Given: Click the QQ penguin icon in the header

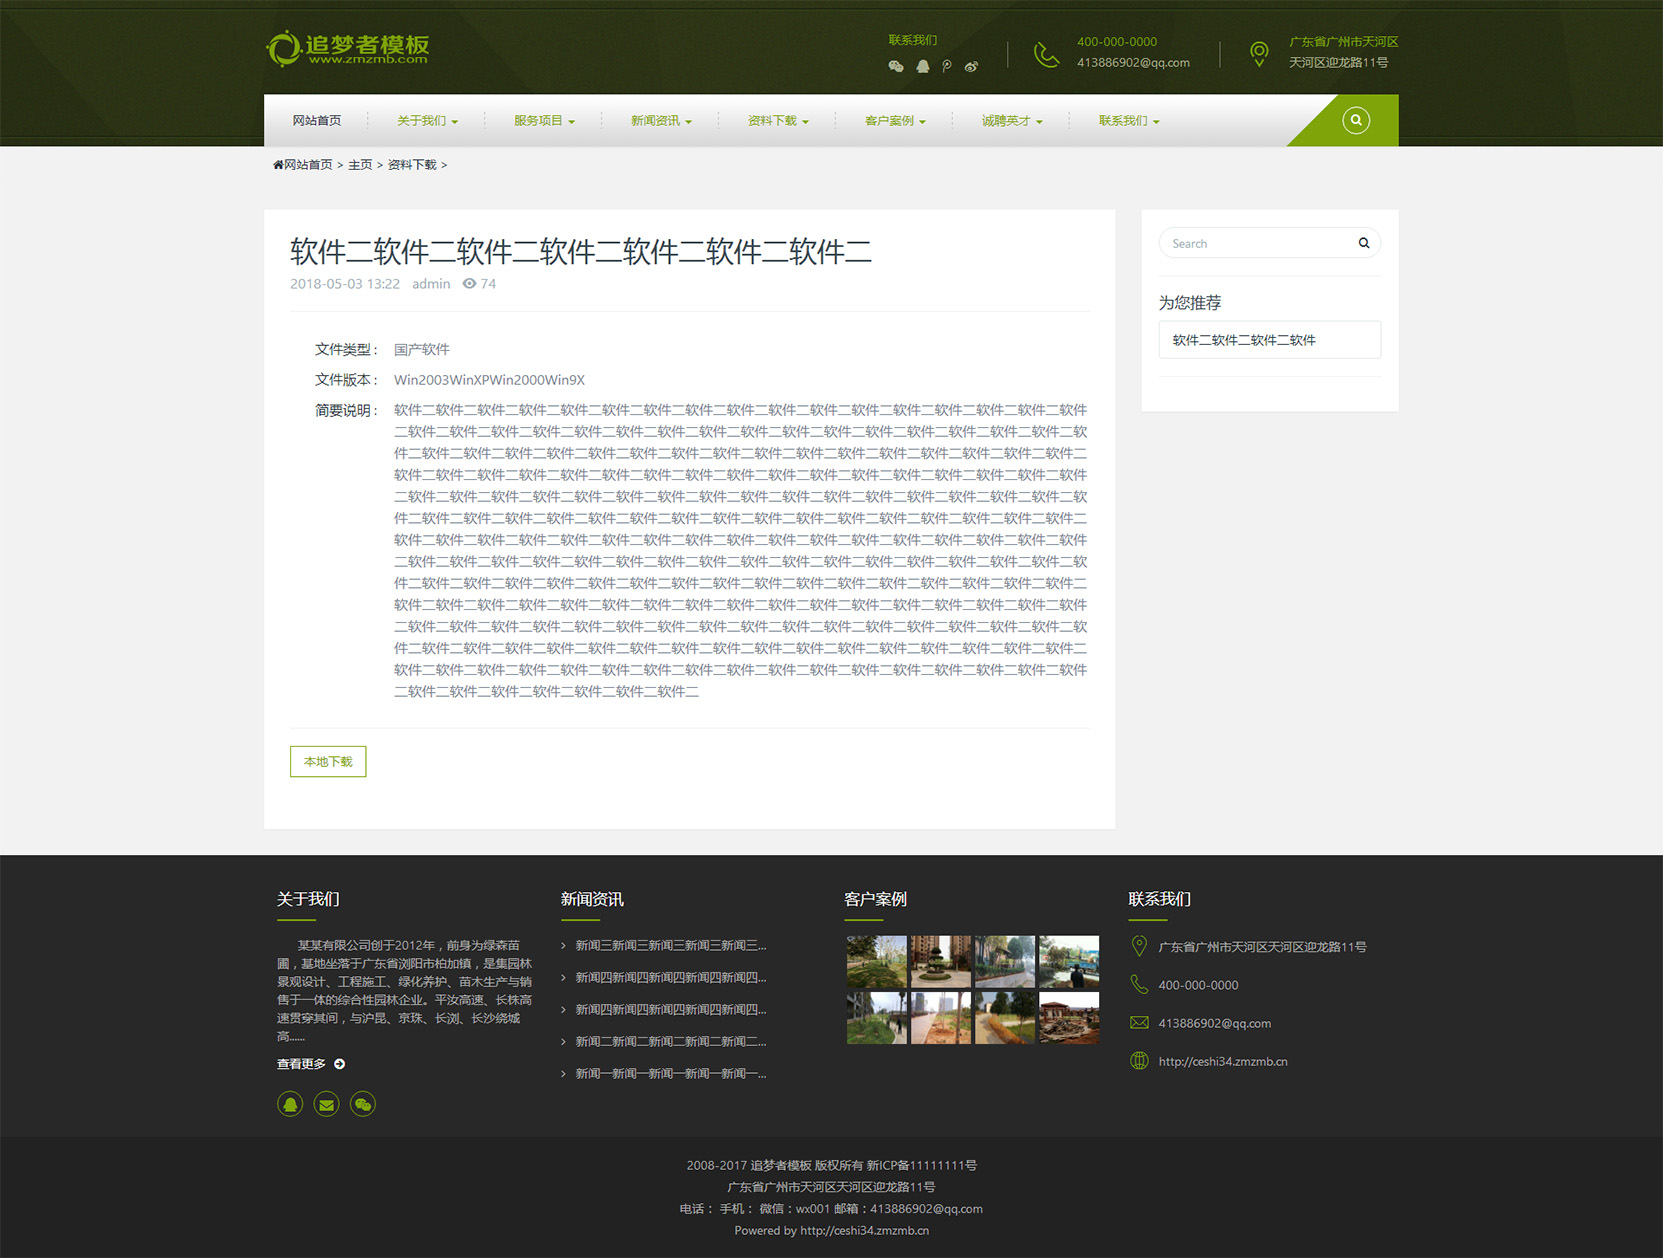Looking at the screenshot, I should (x=922, y=67).
